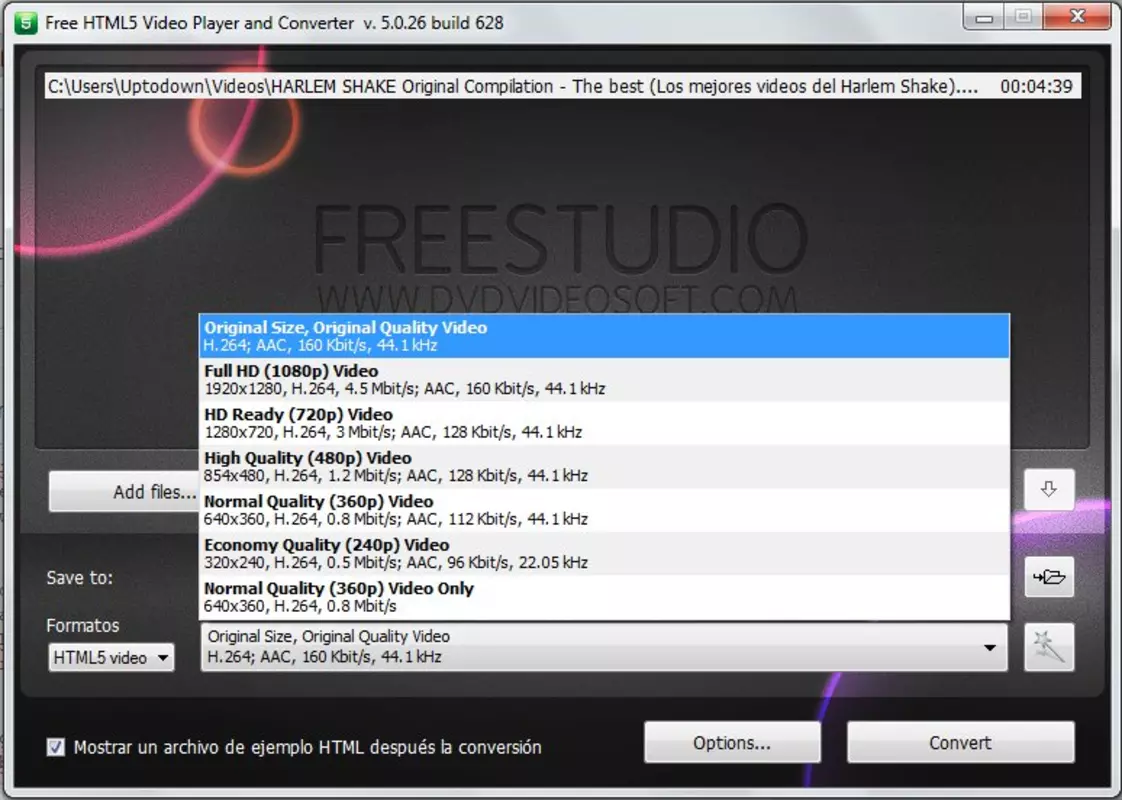Screen dimensions: 1122x800
Task: Select High Quality (480p) Video preset
Action: point(604,467)
